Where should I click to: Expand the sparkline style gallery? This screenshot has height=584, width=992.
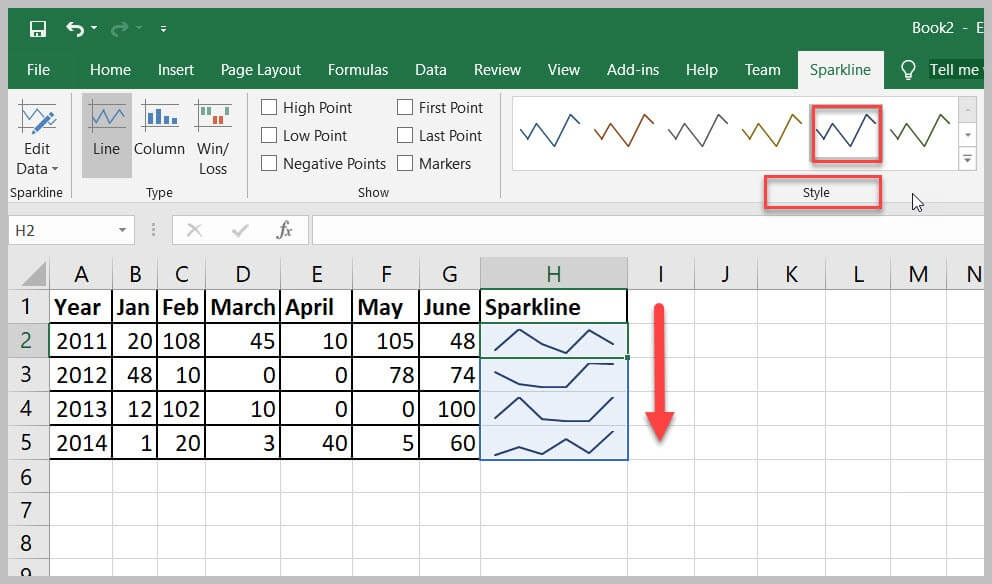pyautogui.click(x=967, y=159)
